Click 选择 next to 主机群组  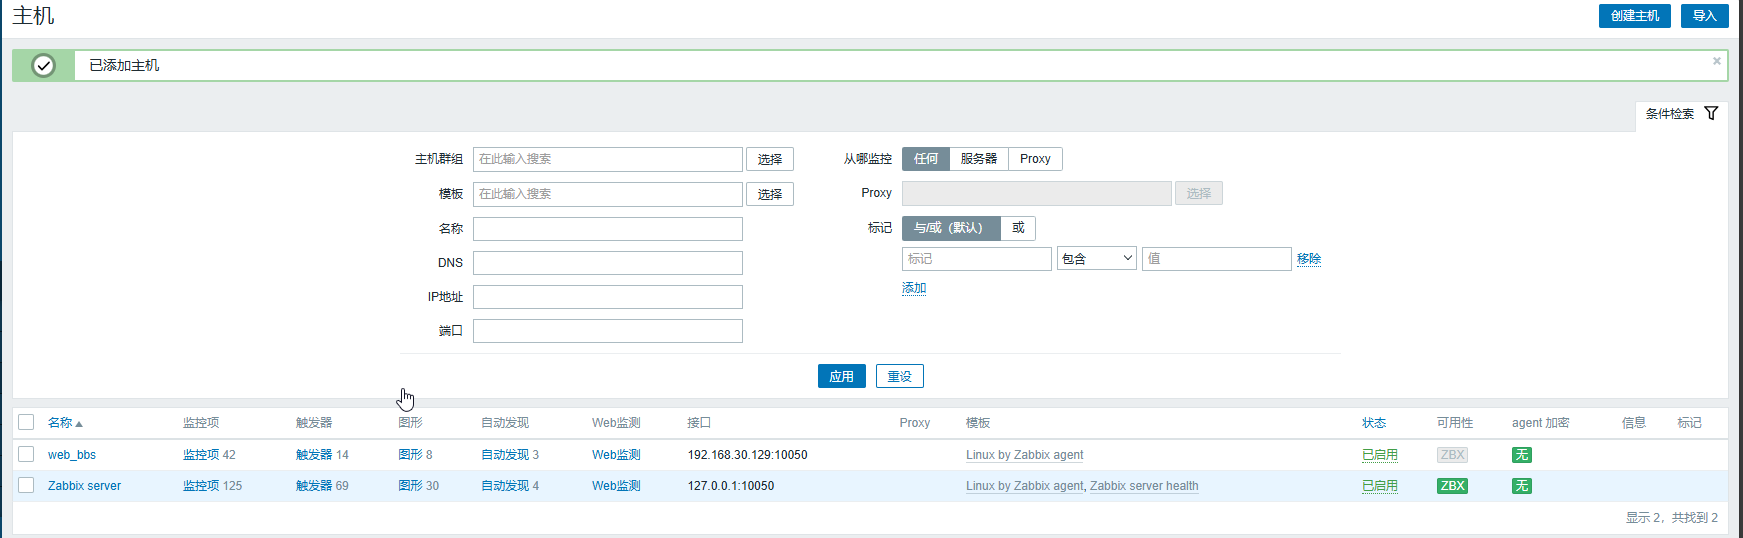click(770, 159)
